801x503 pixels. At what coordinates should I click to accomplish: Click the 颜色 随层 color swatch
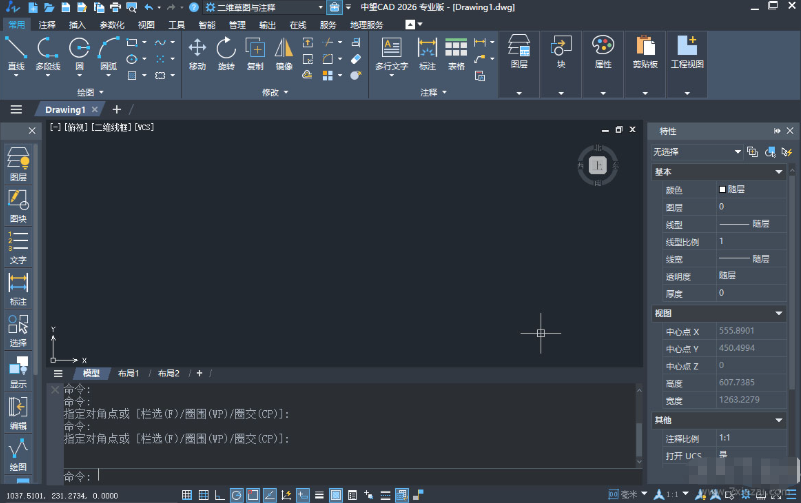tap(722, 189)
